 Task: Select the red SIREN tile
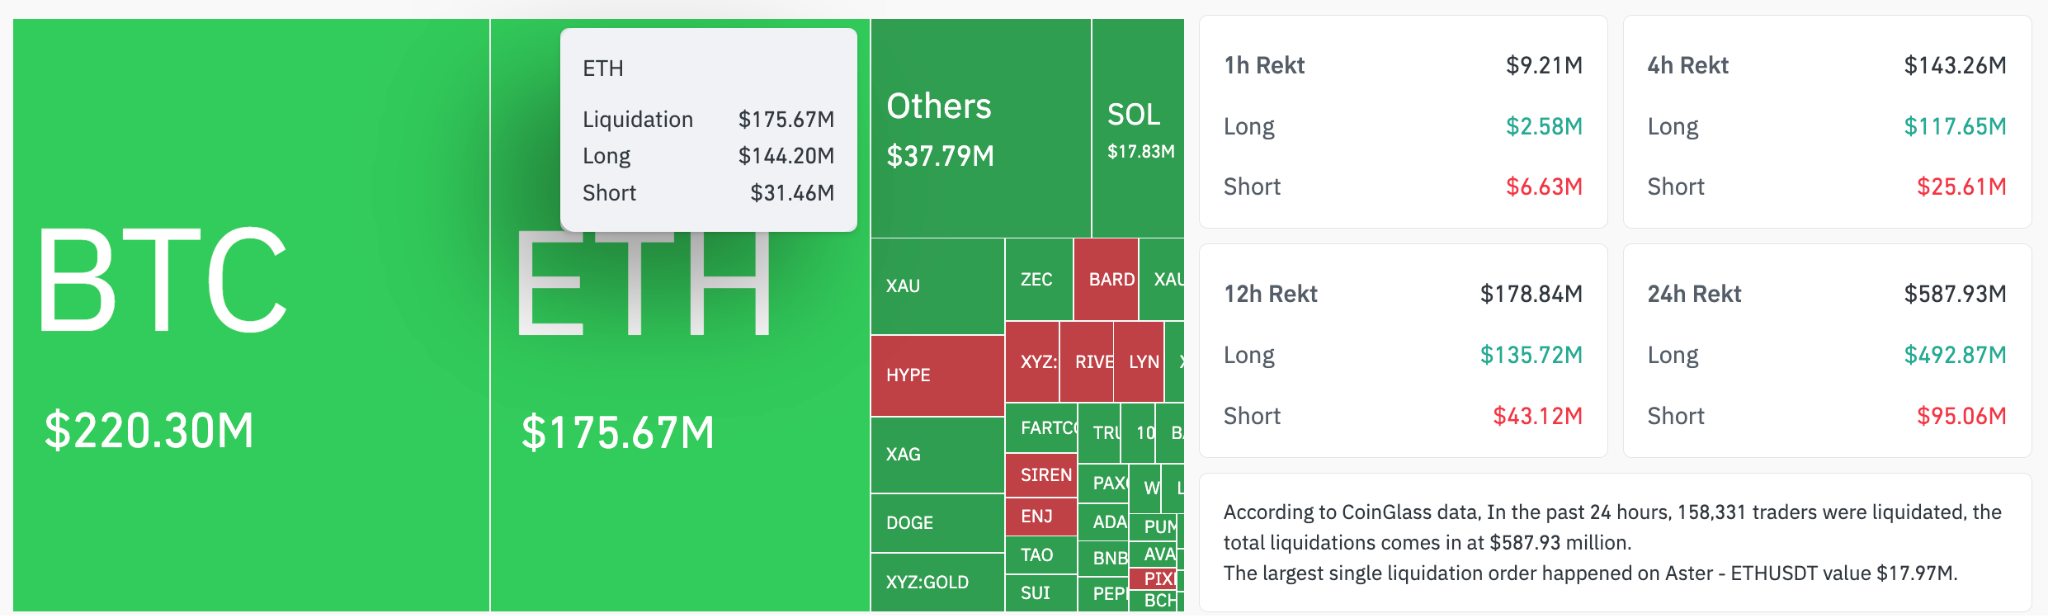pyautogui.click(x=1041, y=475)
